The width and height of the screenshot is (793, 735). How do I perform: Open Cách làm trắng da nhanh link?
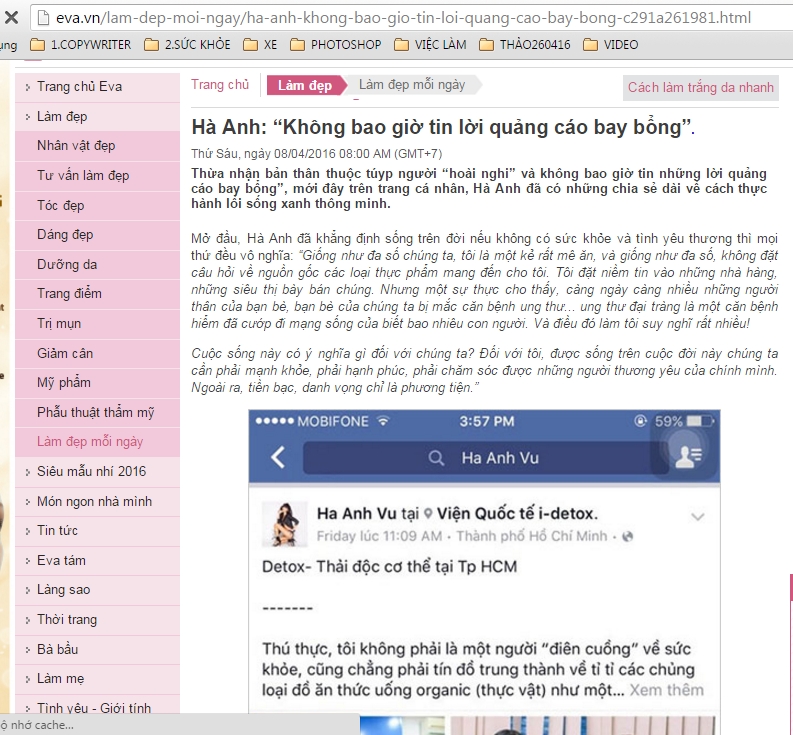point(700,88)
